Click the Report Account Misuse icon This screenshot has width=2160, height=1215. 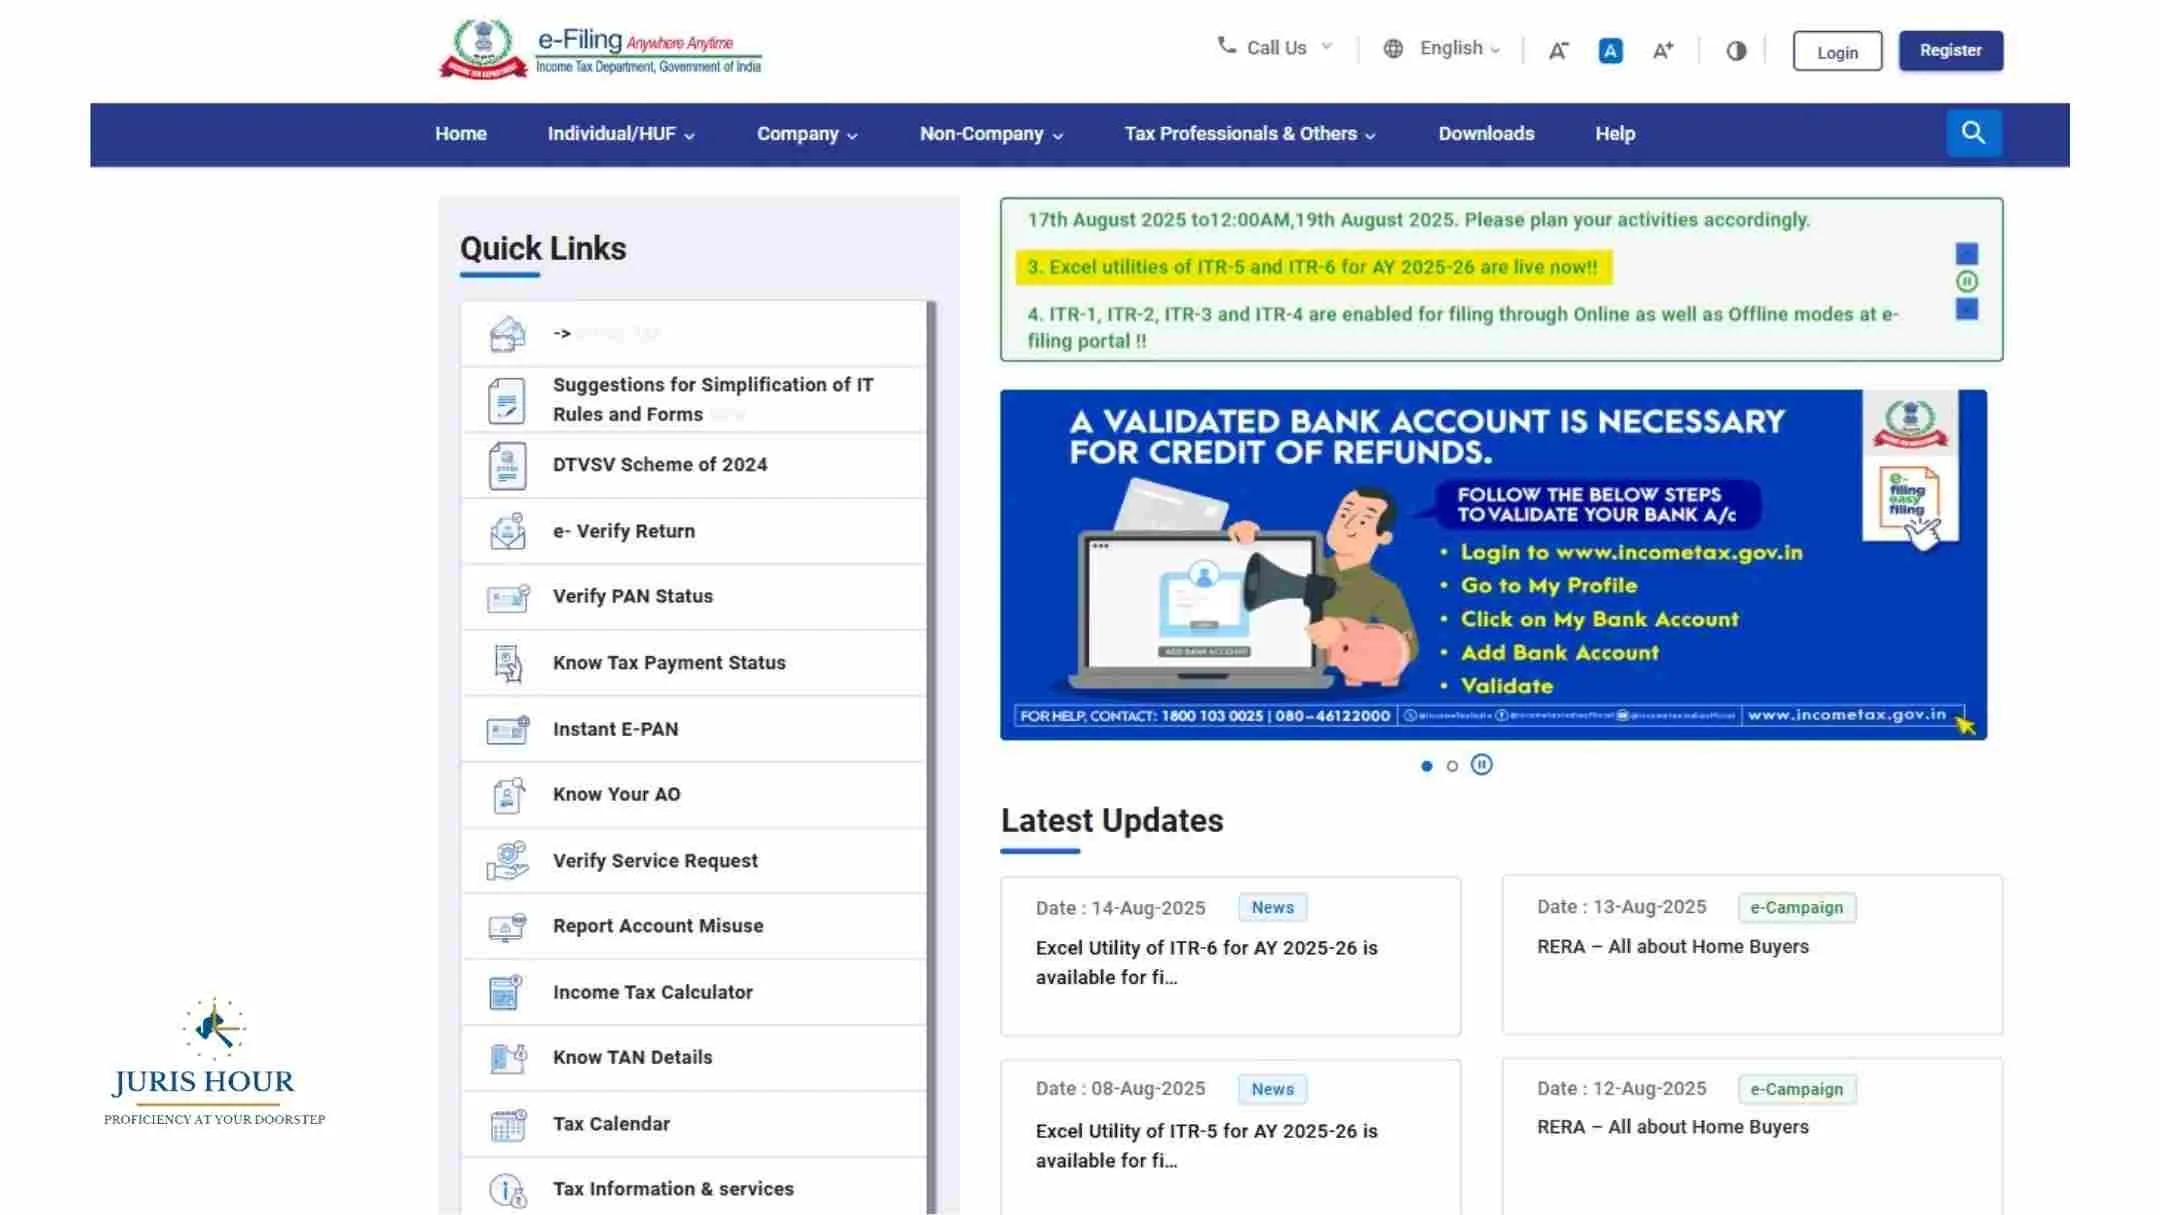[507, 927]
